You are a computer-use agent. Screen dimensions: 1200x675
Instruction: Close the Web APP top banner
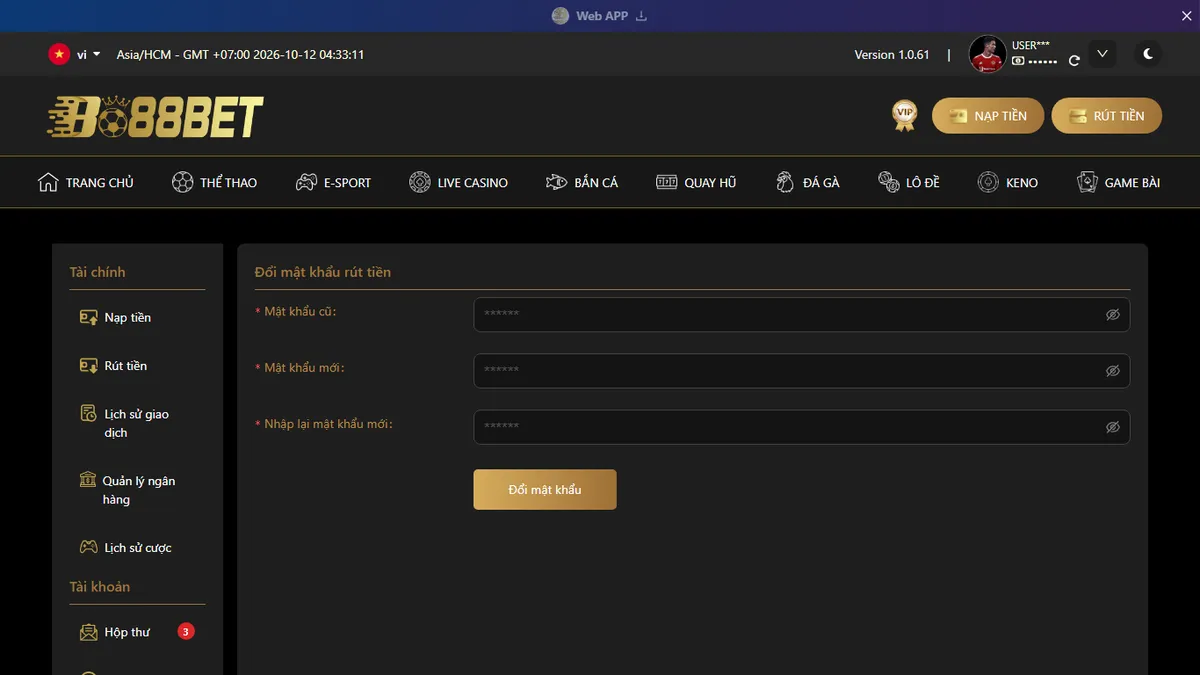pos(1187,16)
